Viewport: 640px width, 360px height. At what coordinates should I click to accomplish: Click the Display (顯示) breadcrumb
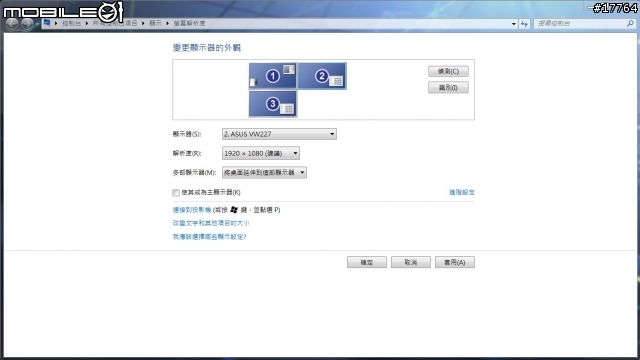click(x=155, y=23)
